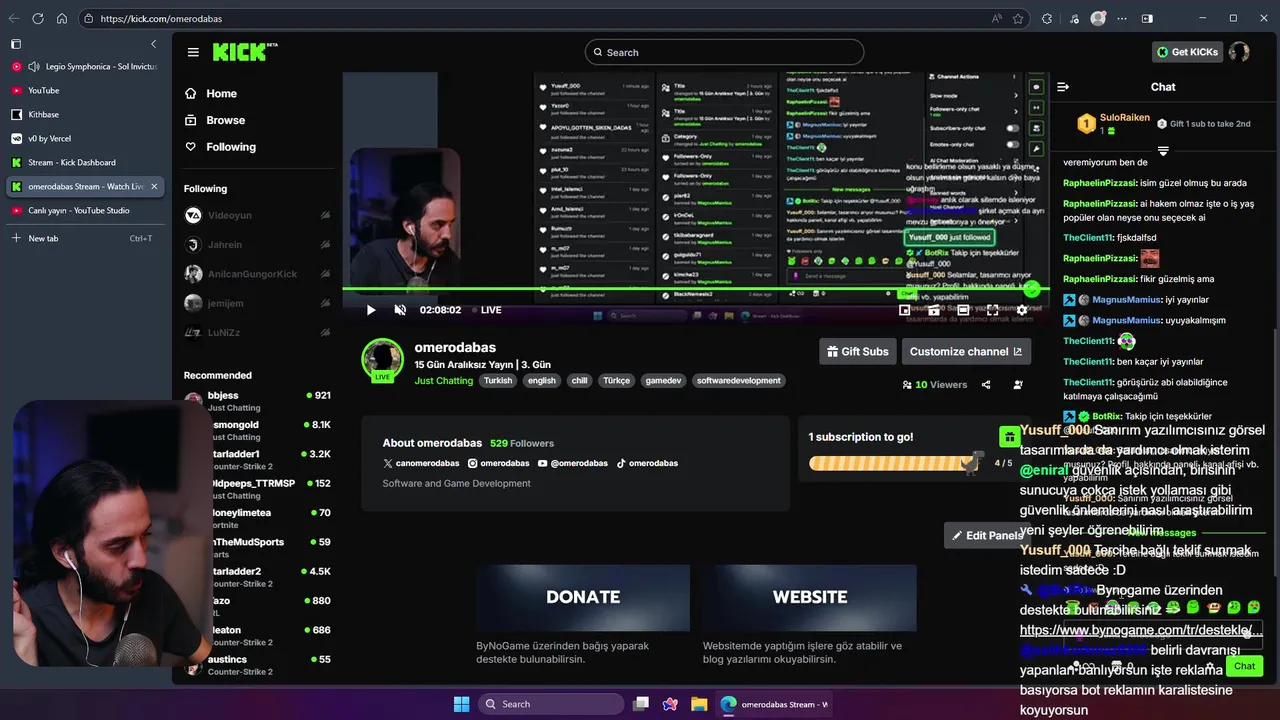
Task: Click the english tag
Action: (x=542, y=380)
